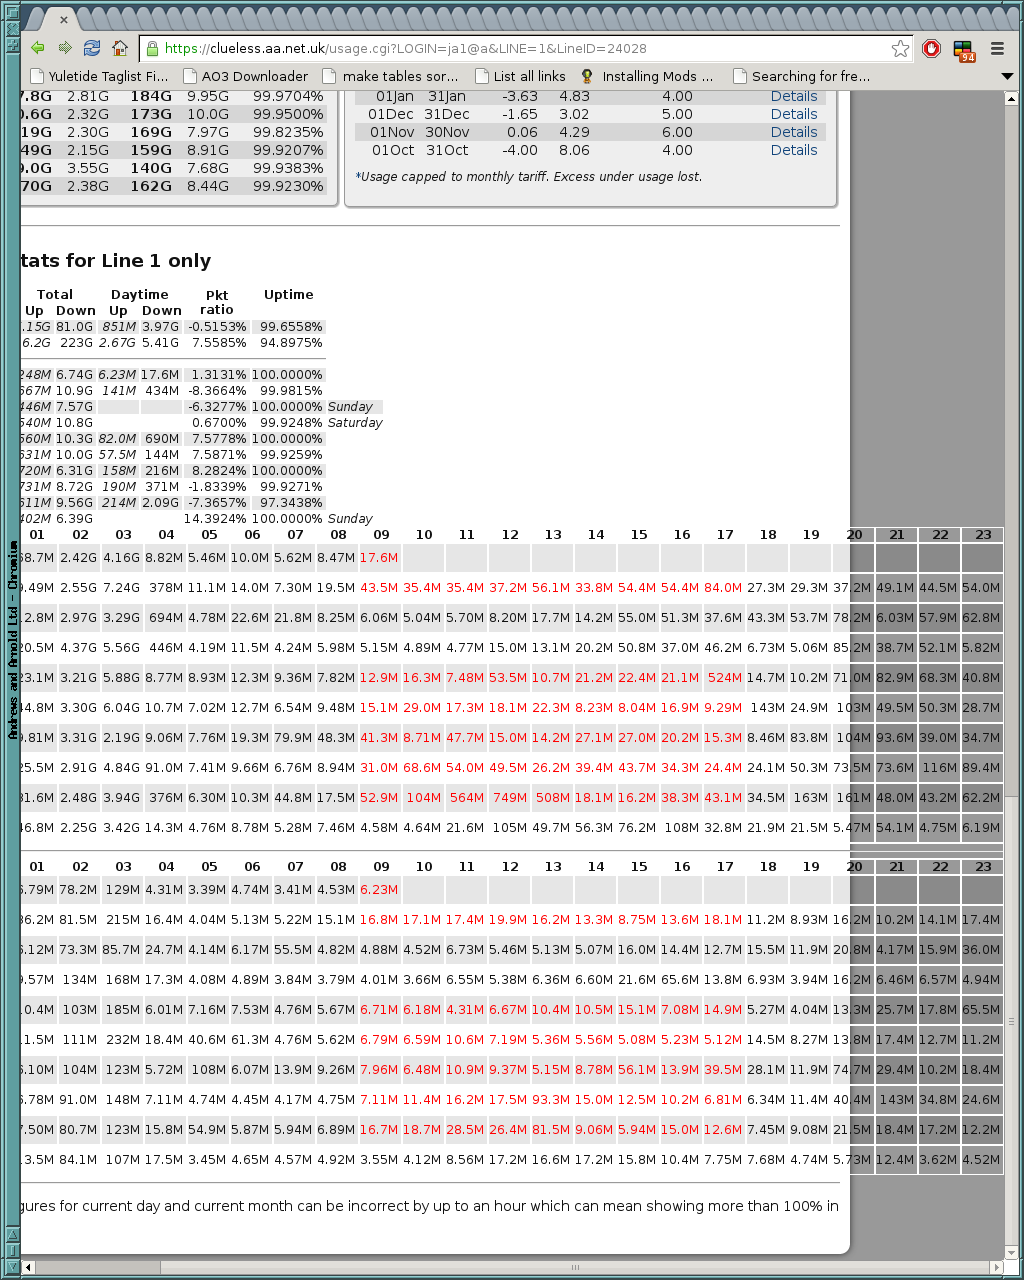1024x1280 pixels.
Task: Select the 'Uptime' column header
Action: (x=289, y=294)
